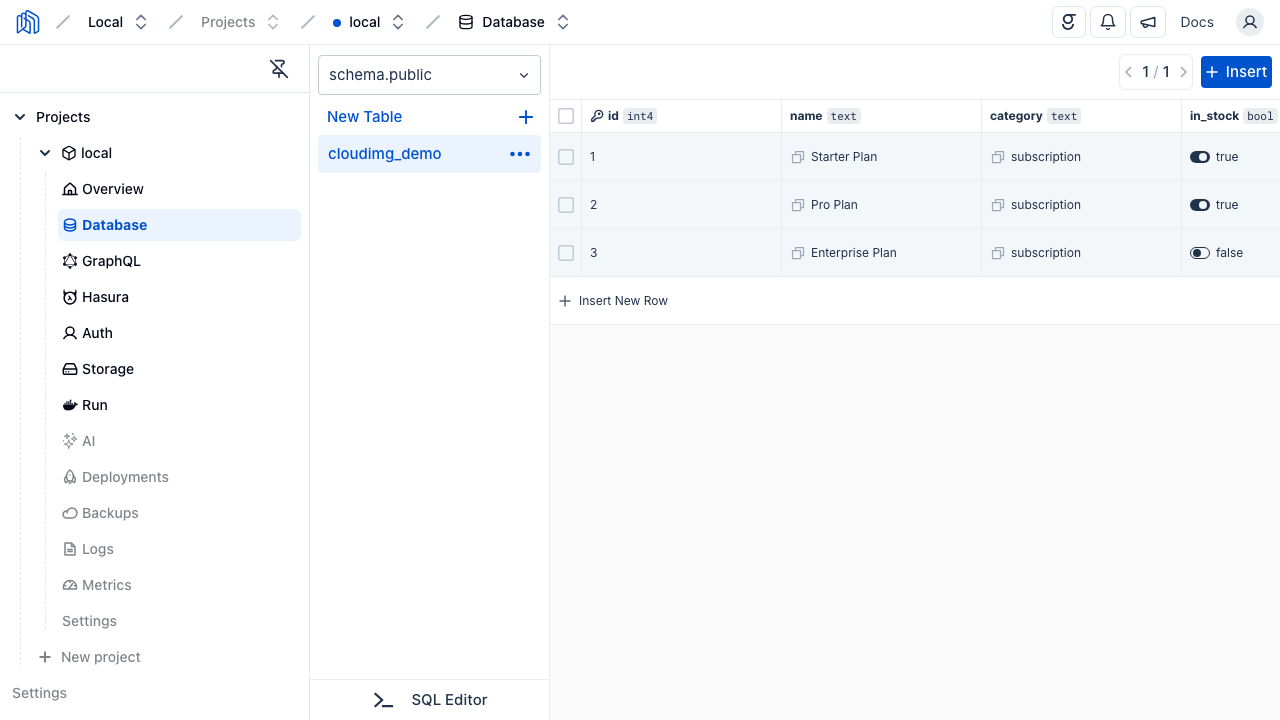Toggle in_stock for Pro Plan
The width and height of the screenshot is (1280, 720).
[1200, 205]
